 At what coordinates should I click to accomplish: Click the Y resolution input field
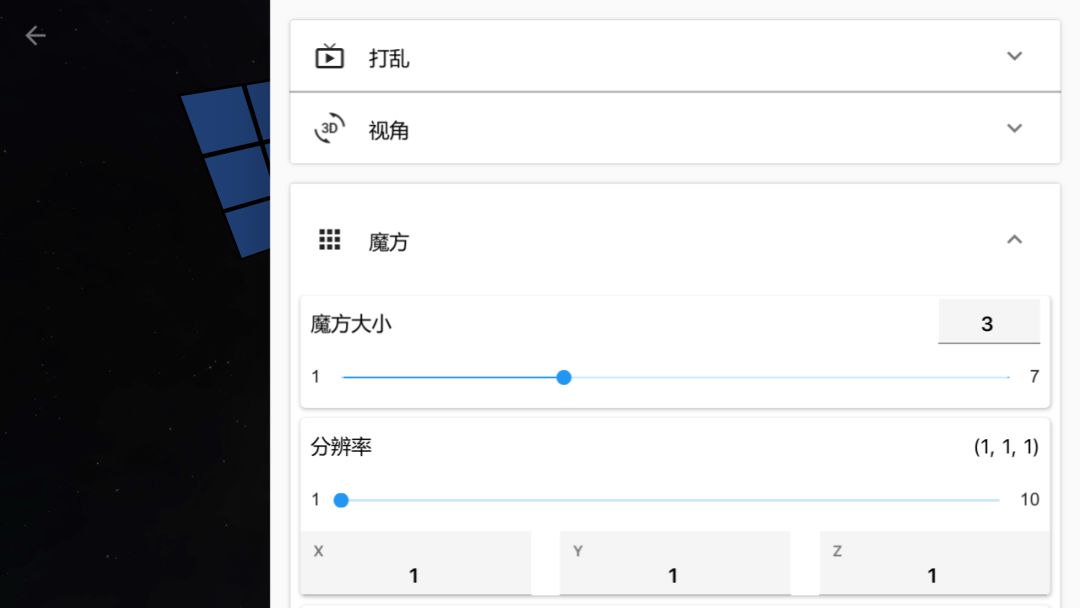click(x=673, y=564)
